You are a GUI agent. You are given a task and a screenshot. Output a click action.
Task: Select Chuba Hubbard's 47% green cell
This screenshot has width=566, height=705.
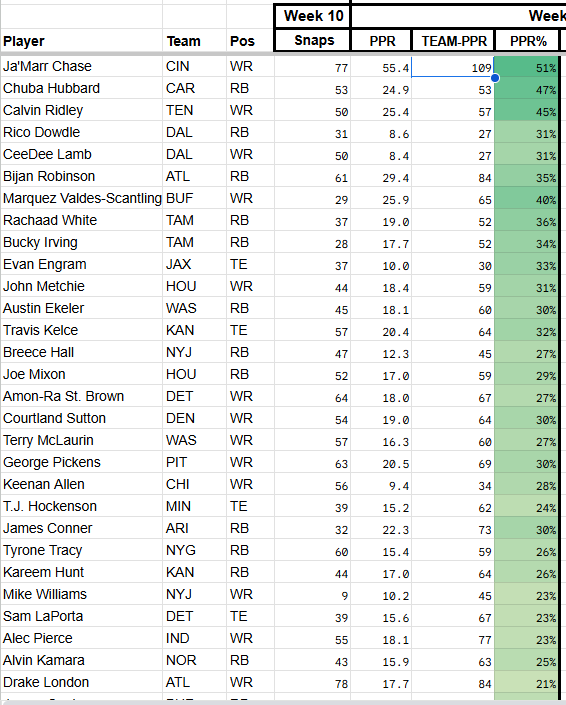(x=526, y=89)
